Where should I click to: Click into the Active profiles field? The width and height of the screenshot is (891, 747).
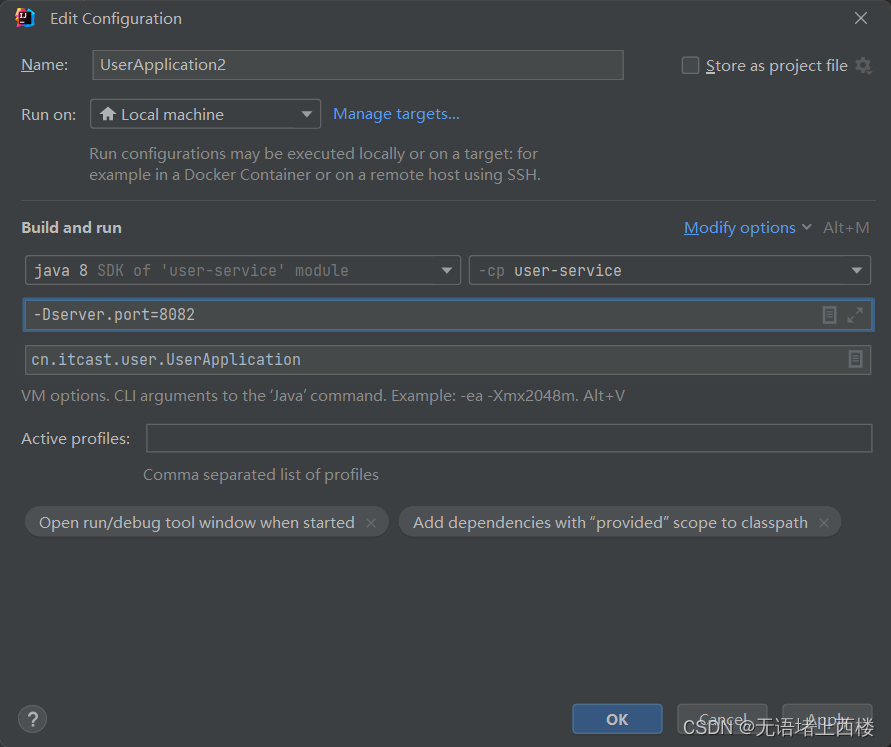click(509, 438)
